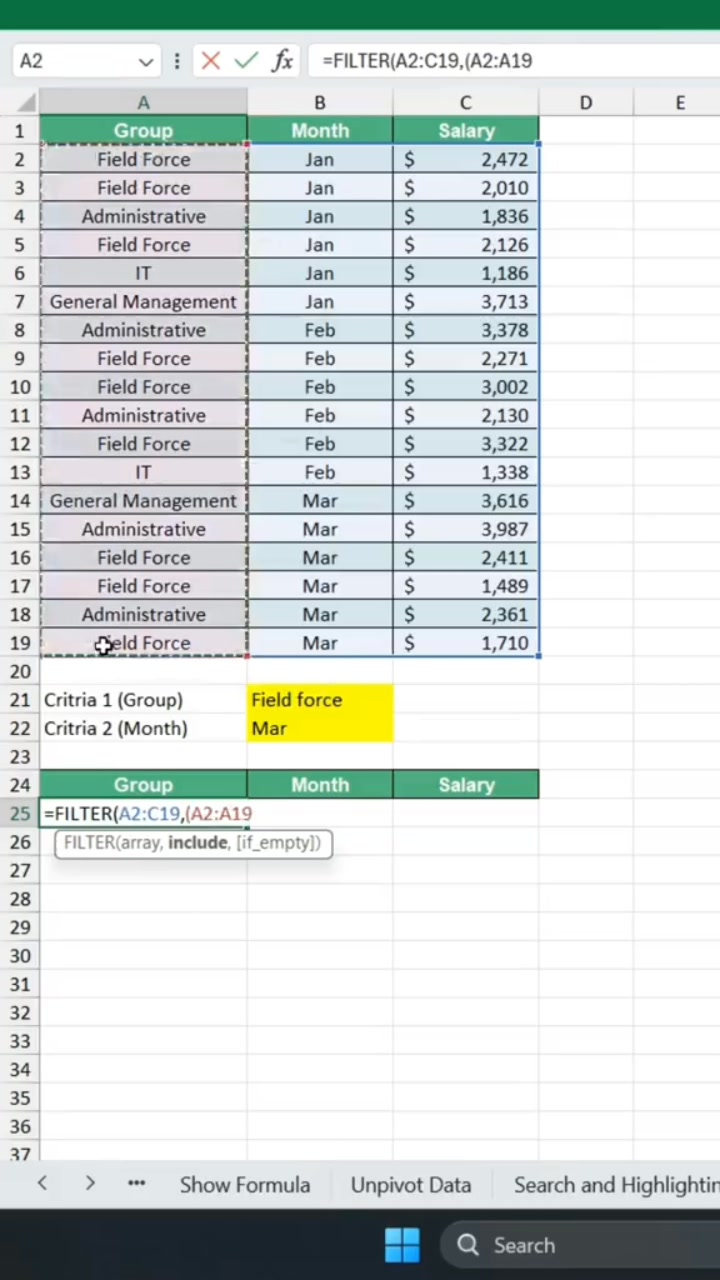Select salary cell showing 1,186
Screen dimensions: 720x1280
tap(466, 273)
